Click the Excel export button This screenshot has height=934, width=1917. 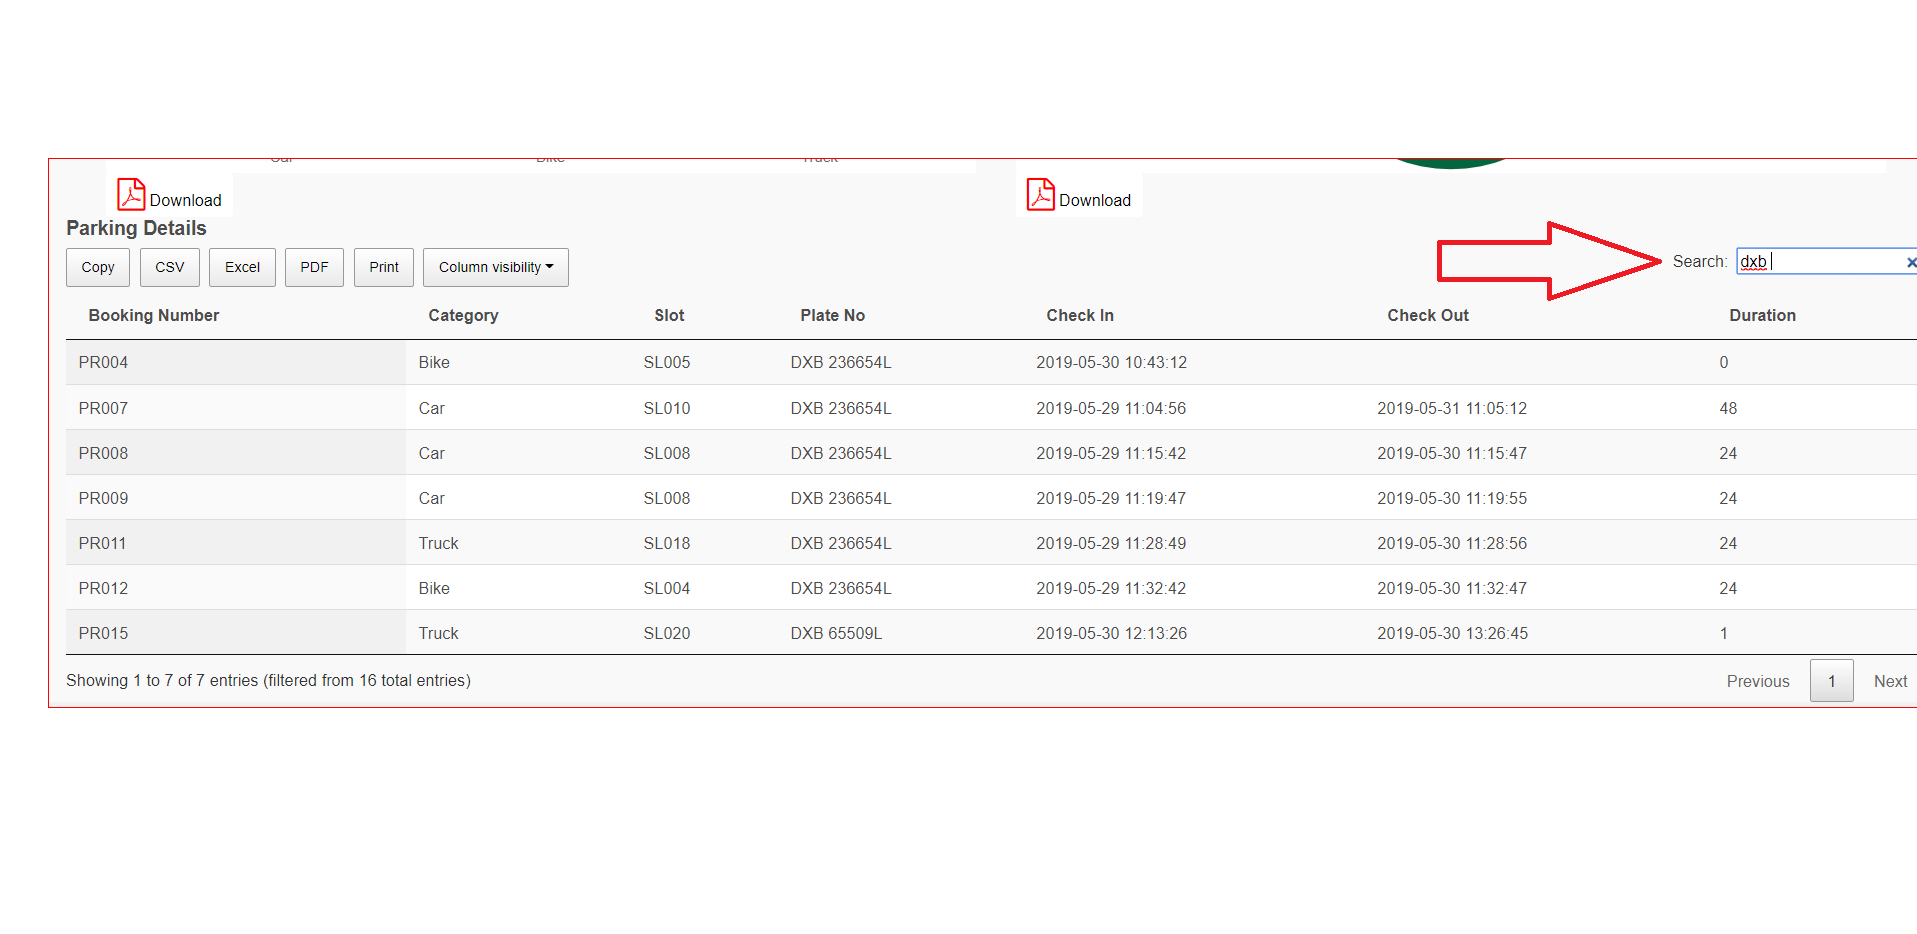coord(242,267)
